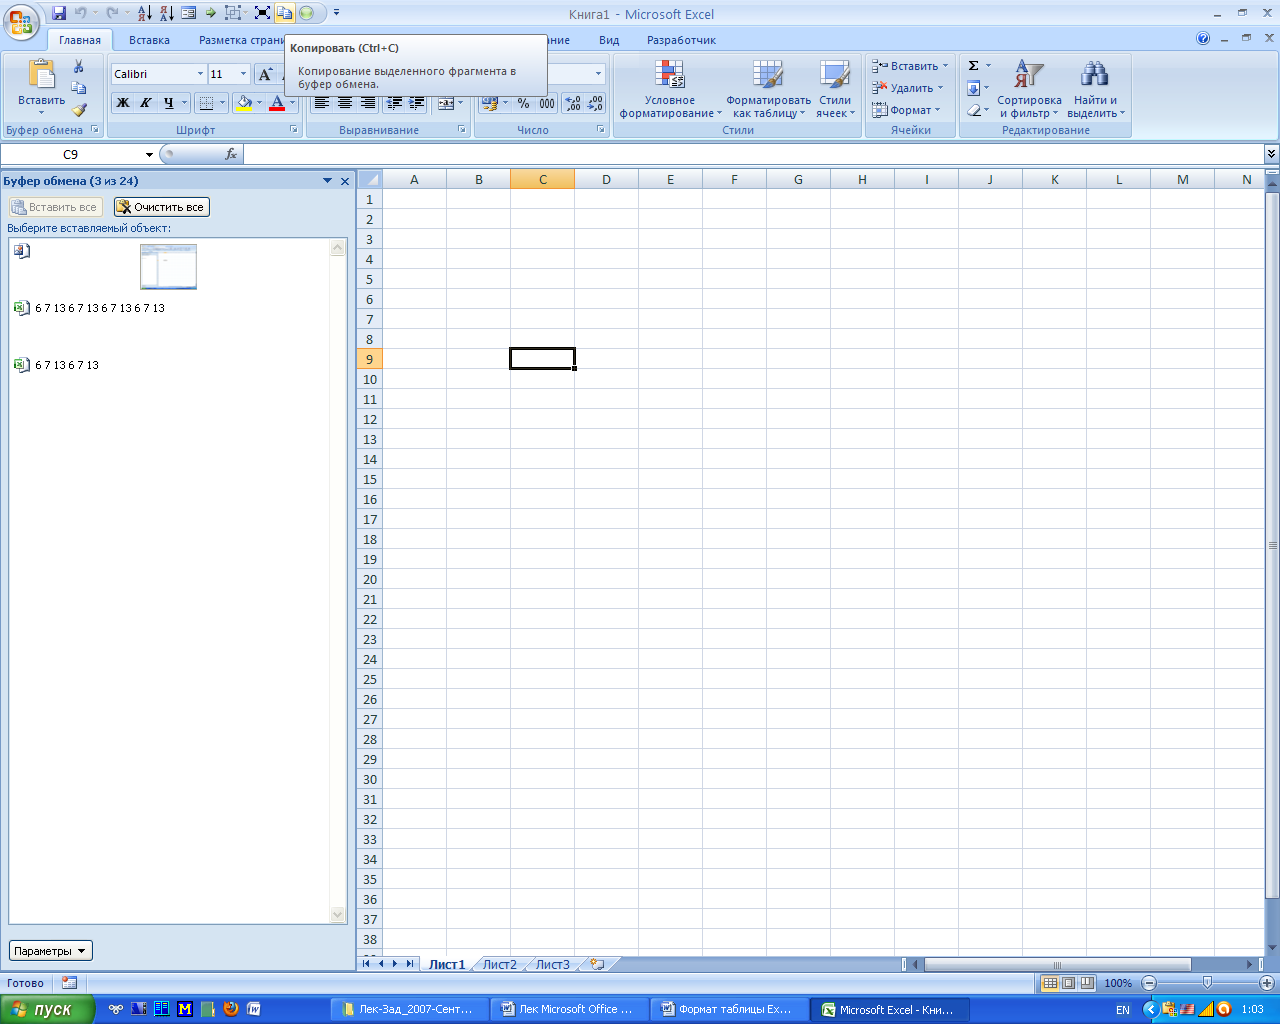Open the Calibri font name dropdown

[x=200, y=74]
